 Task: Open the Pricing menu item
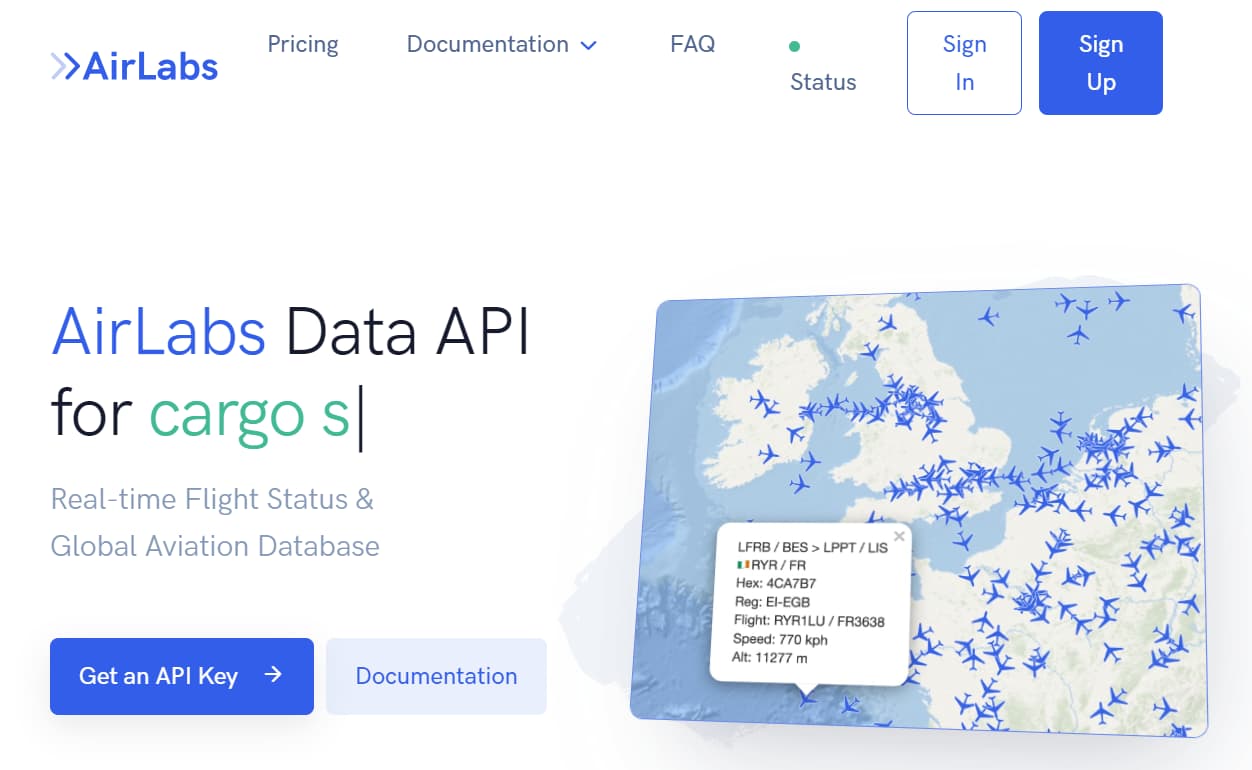pyautogui.click(x=303, y=44)
